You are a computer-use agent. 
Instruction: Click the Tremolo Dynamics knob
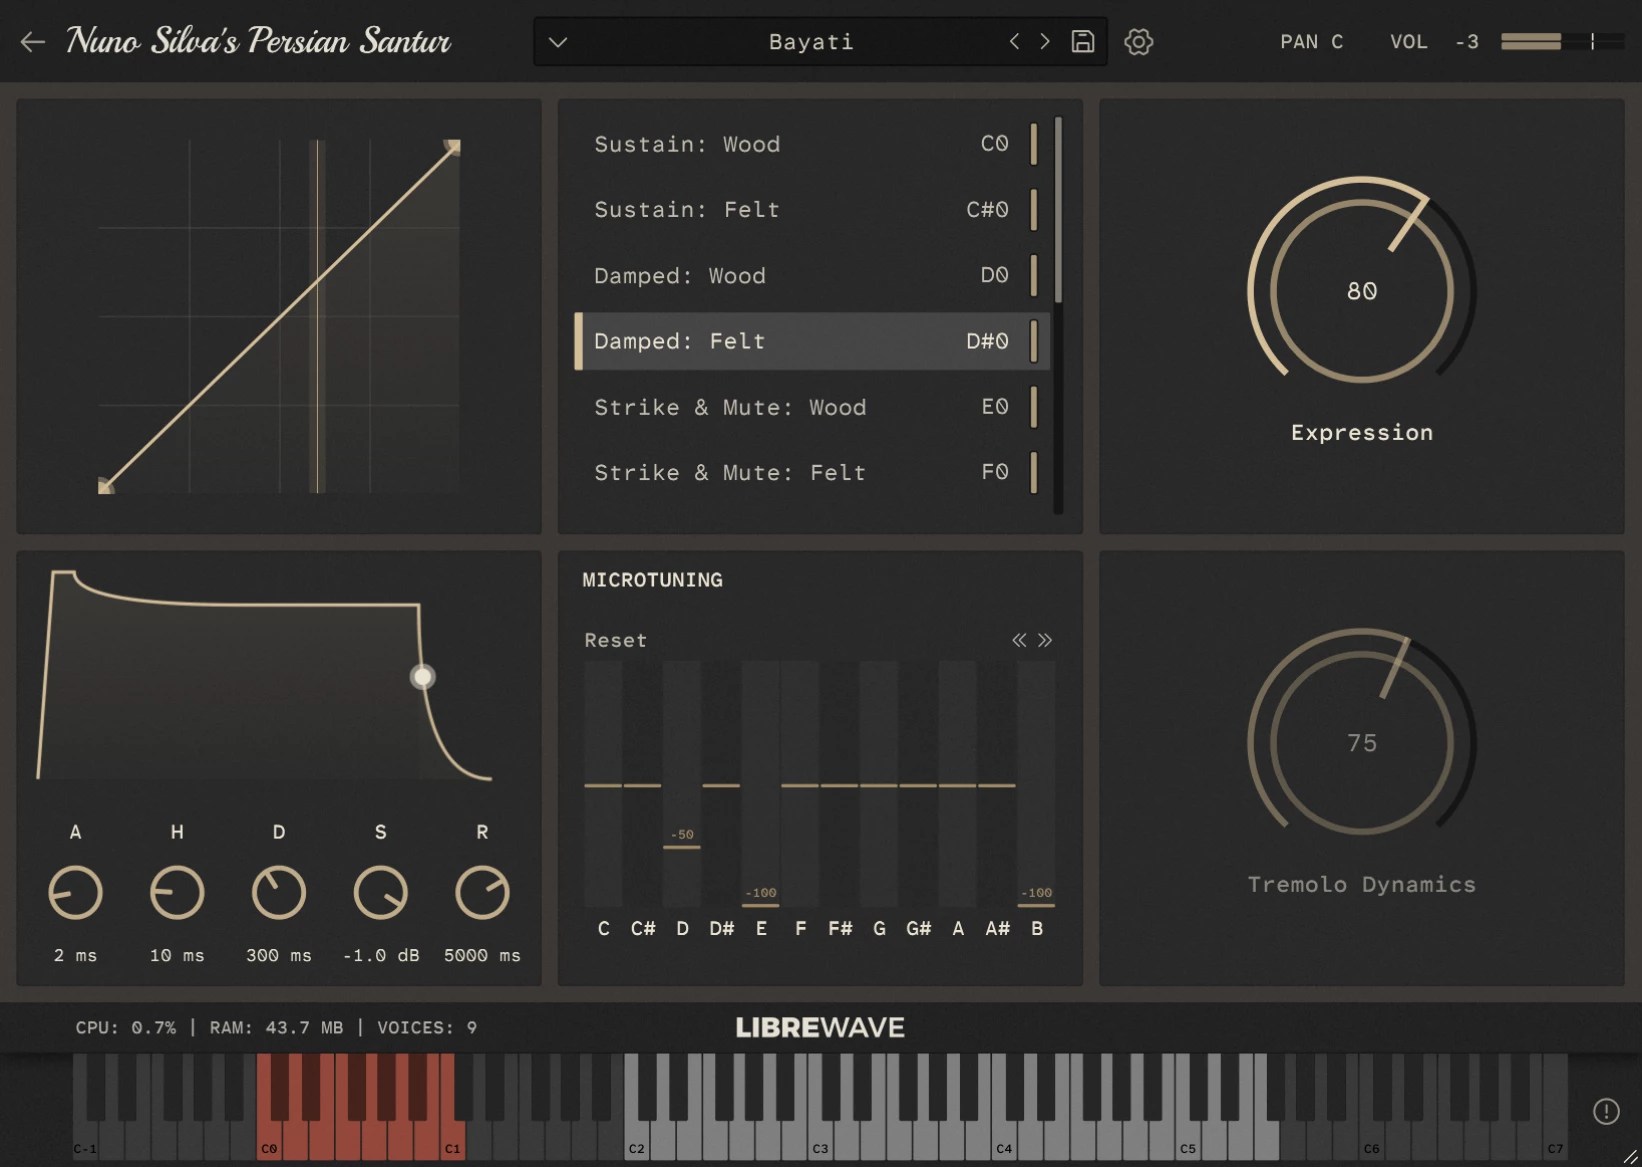1361,742
